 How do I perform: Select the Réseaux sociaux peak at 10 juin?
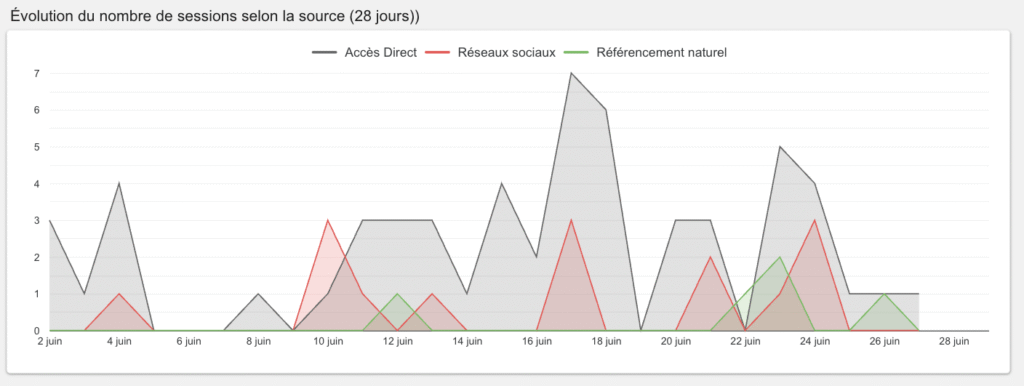(328, 220)
